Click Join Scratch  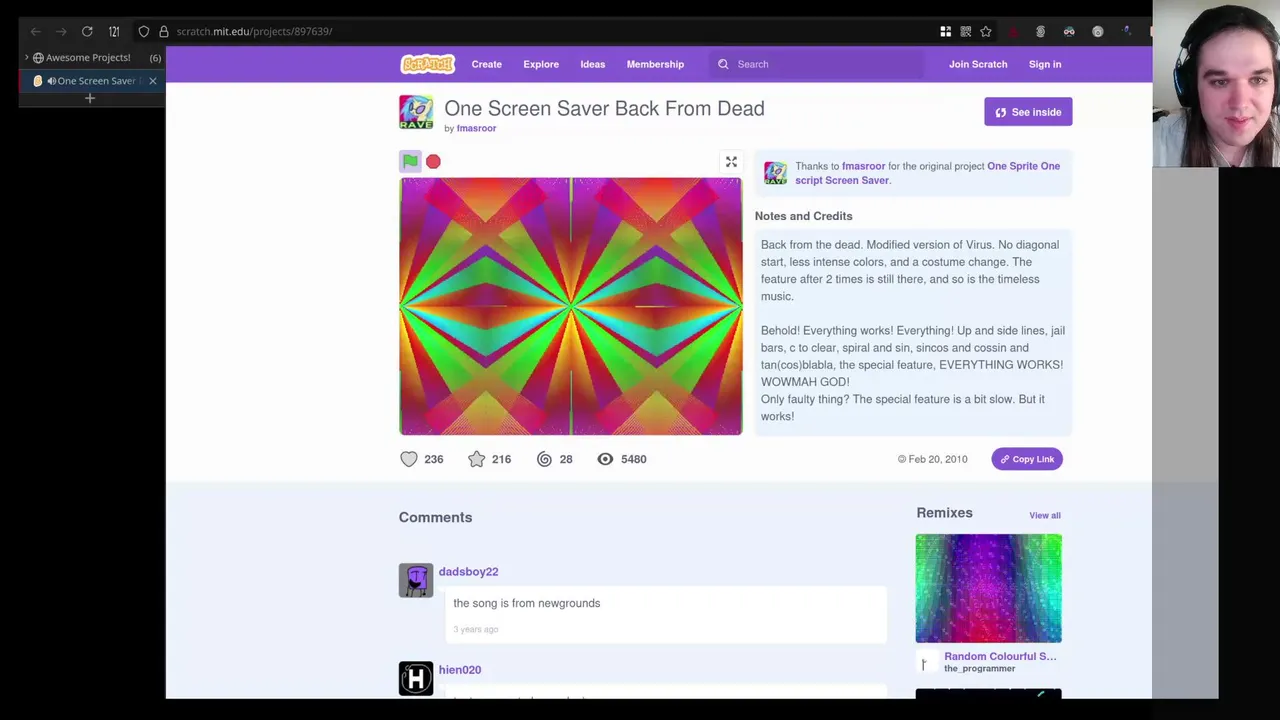pos(978,64)
